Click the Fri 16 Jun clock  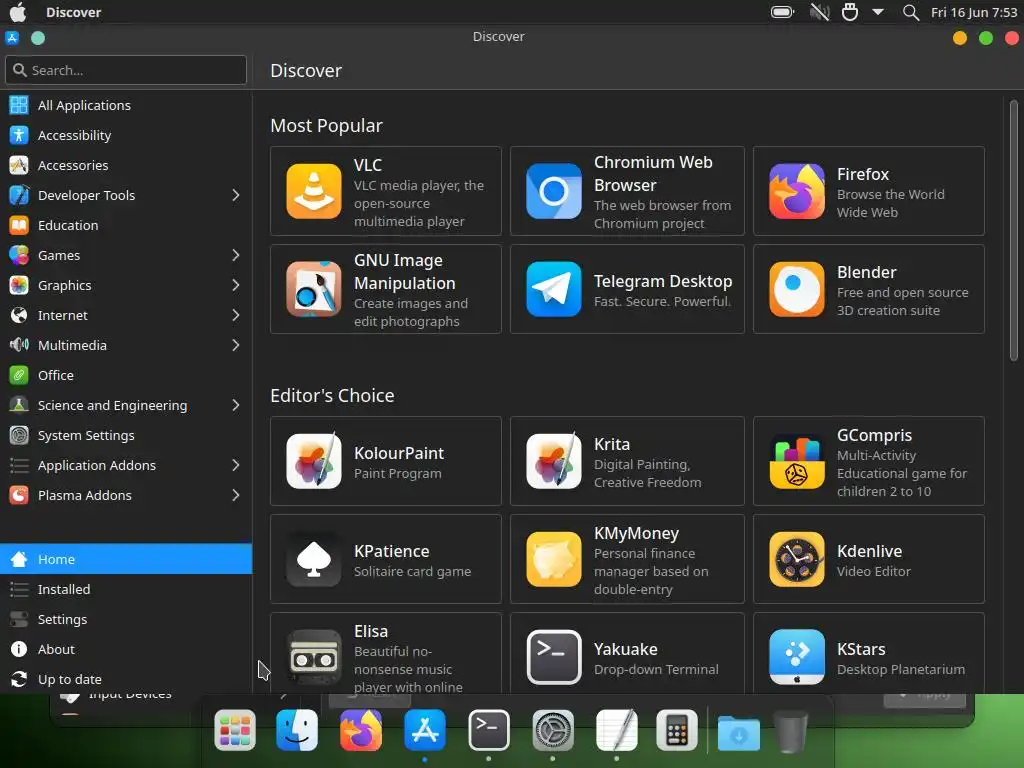coord(974,12)
